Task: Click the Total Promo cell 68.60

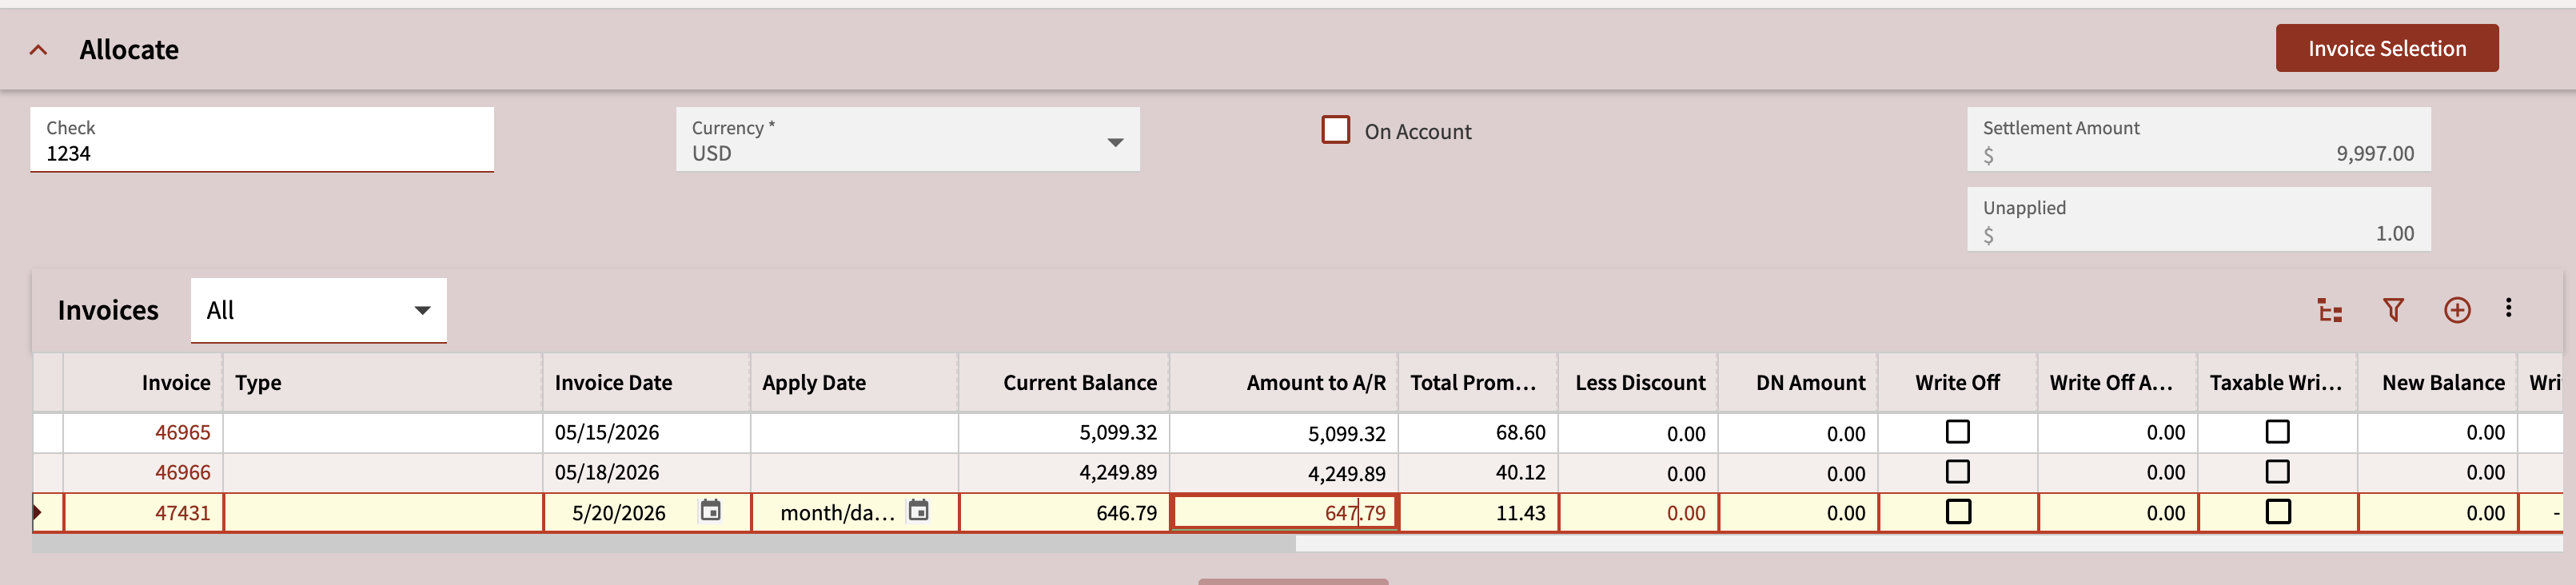Action: 1479,432
